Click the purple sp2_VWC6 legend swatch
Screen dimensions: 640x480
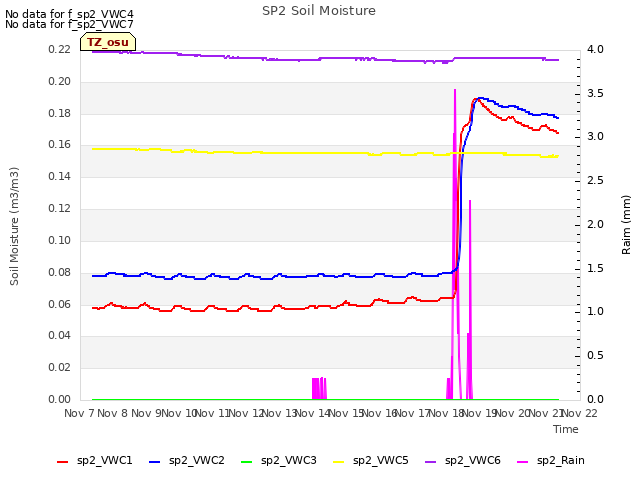[431, 462]
